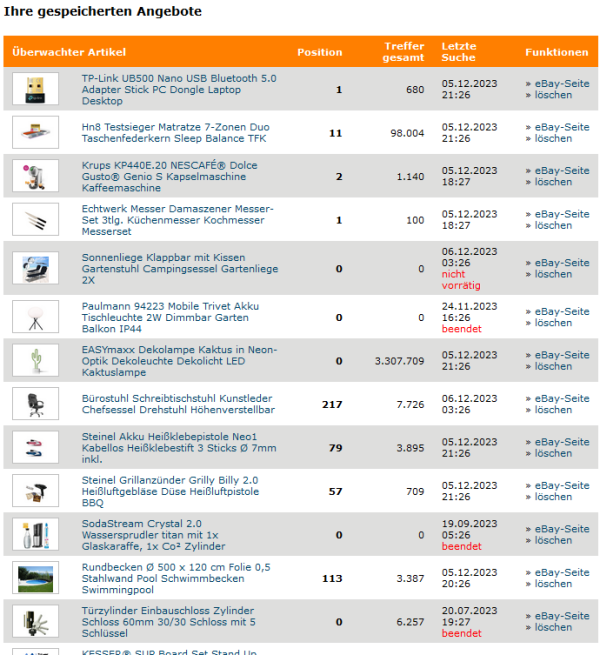The height and width of the screenshot is (655, 600).
Task: Open Sonnenliege Klappbar mit Kissen link
Action: (180, 269)
